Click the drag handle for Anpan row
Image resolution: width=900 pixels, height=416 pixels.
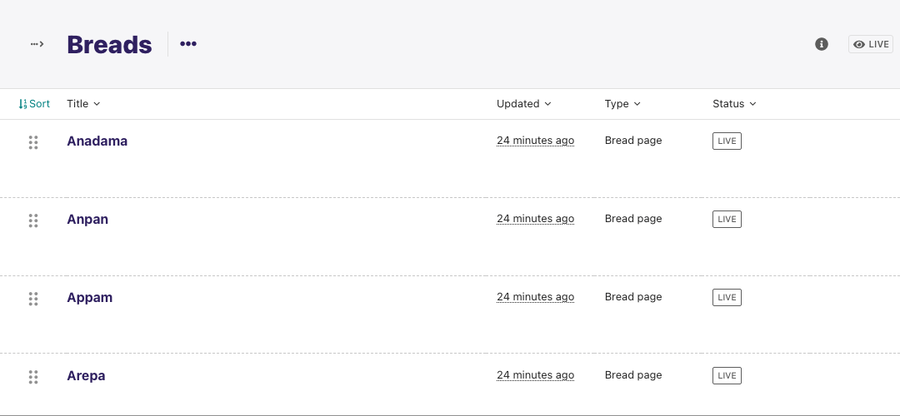coord(33,220)
